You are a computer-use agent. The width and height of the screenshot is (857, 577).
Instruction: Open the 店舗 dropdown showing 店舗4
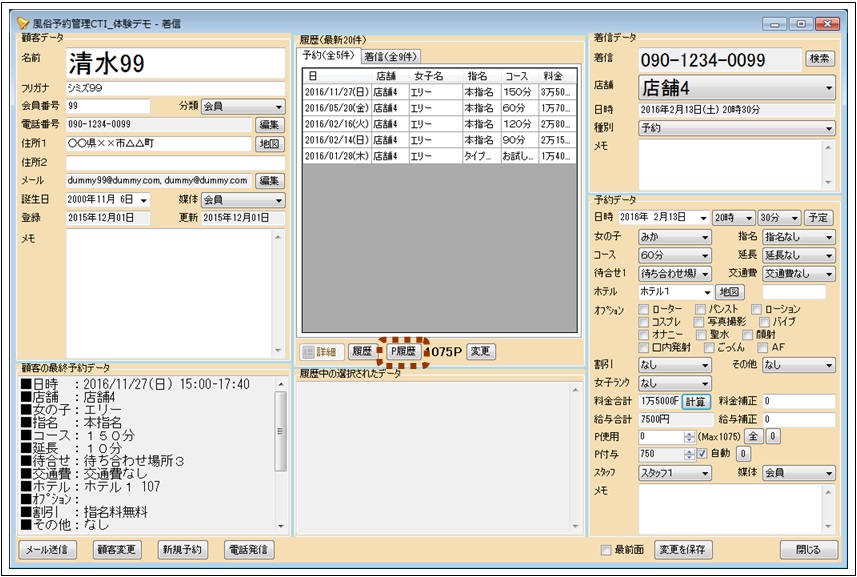tap(737, 88)
